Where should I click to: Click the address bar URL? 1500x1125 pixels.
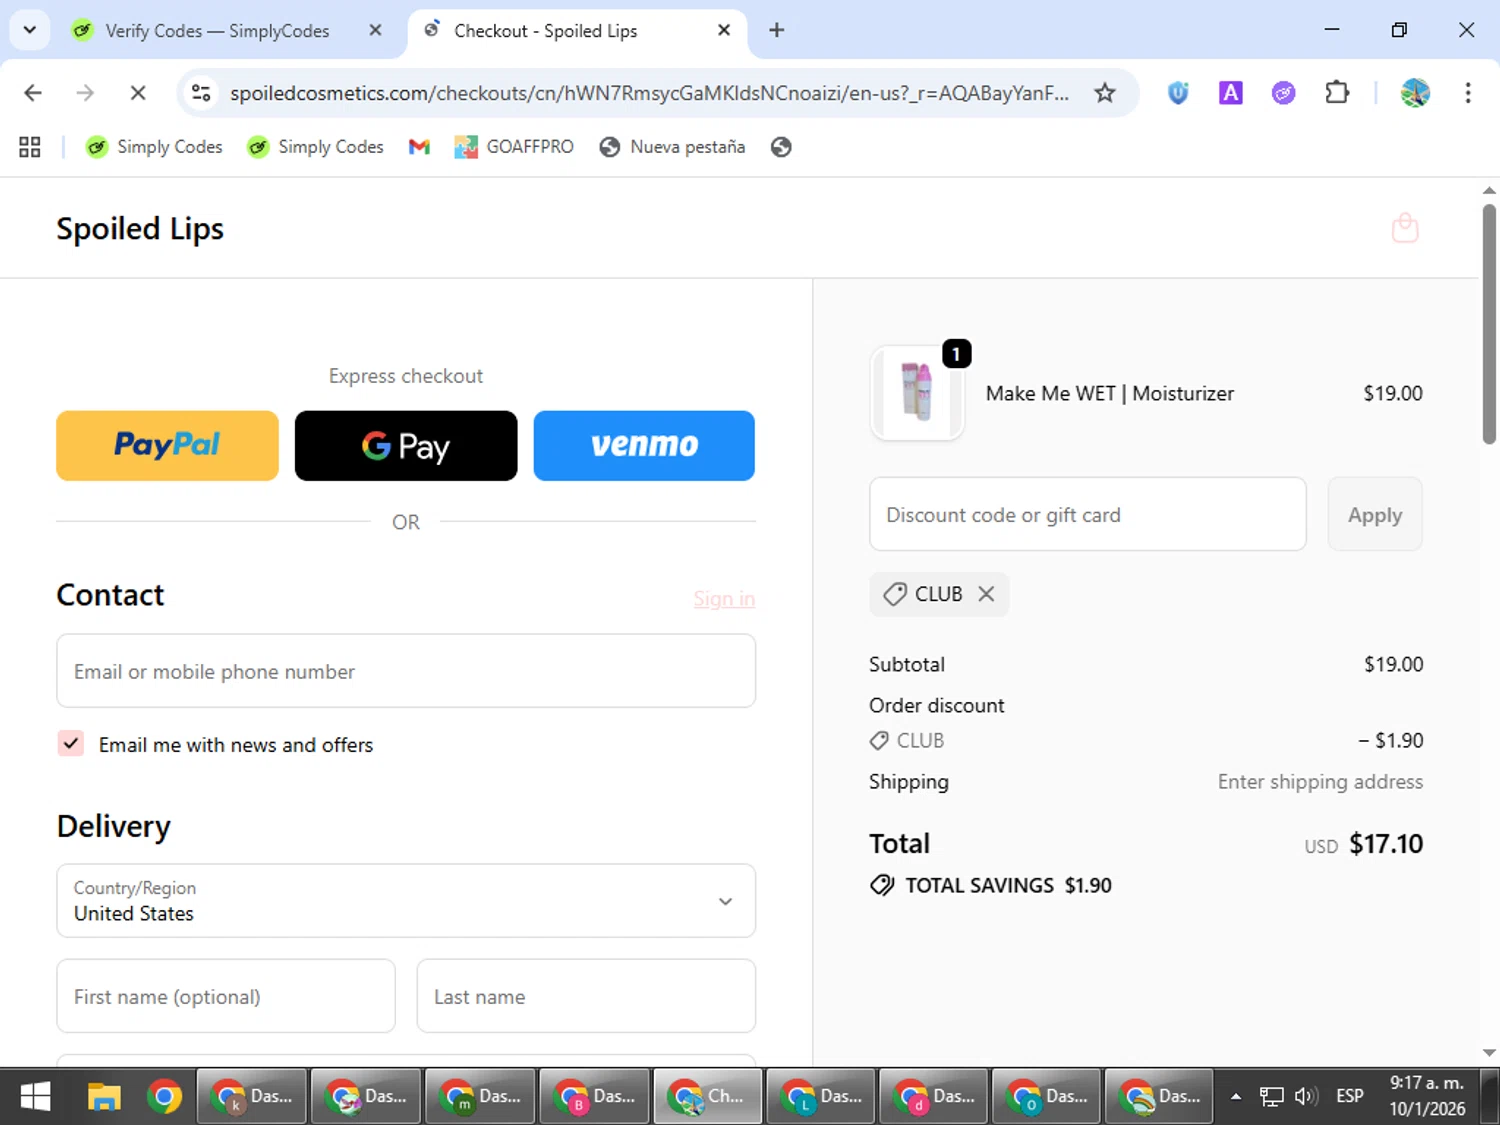(x=649, y=93)
